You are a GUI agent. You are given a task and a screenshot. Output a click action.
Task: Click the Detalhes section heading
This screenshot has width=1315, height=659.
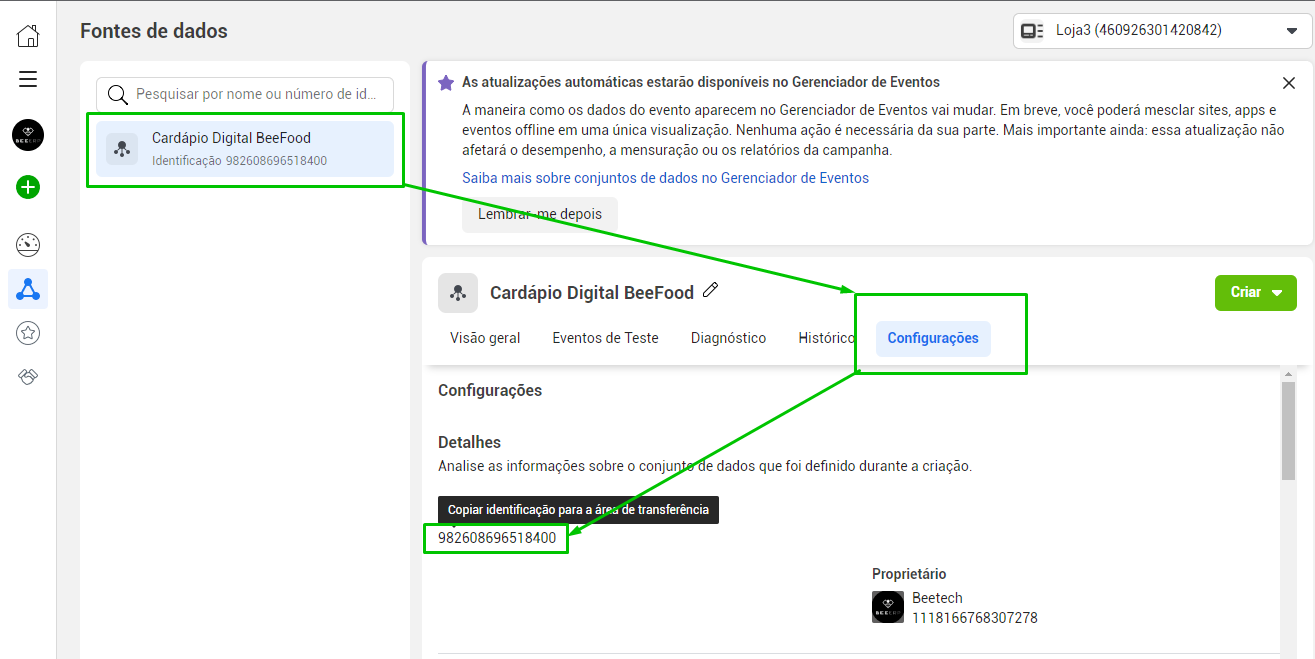pyautogui.click(x=469, y=442)
